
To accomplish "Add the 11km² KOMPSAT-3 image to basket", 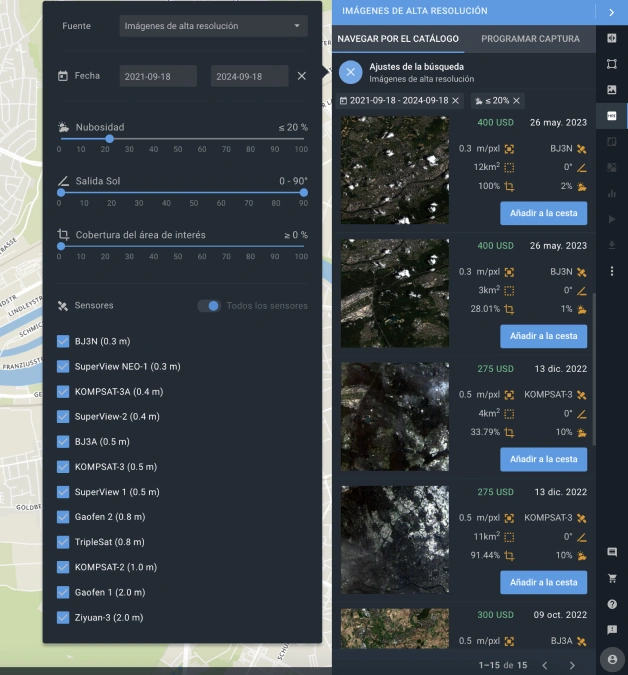I will point(543,582).
